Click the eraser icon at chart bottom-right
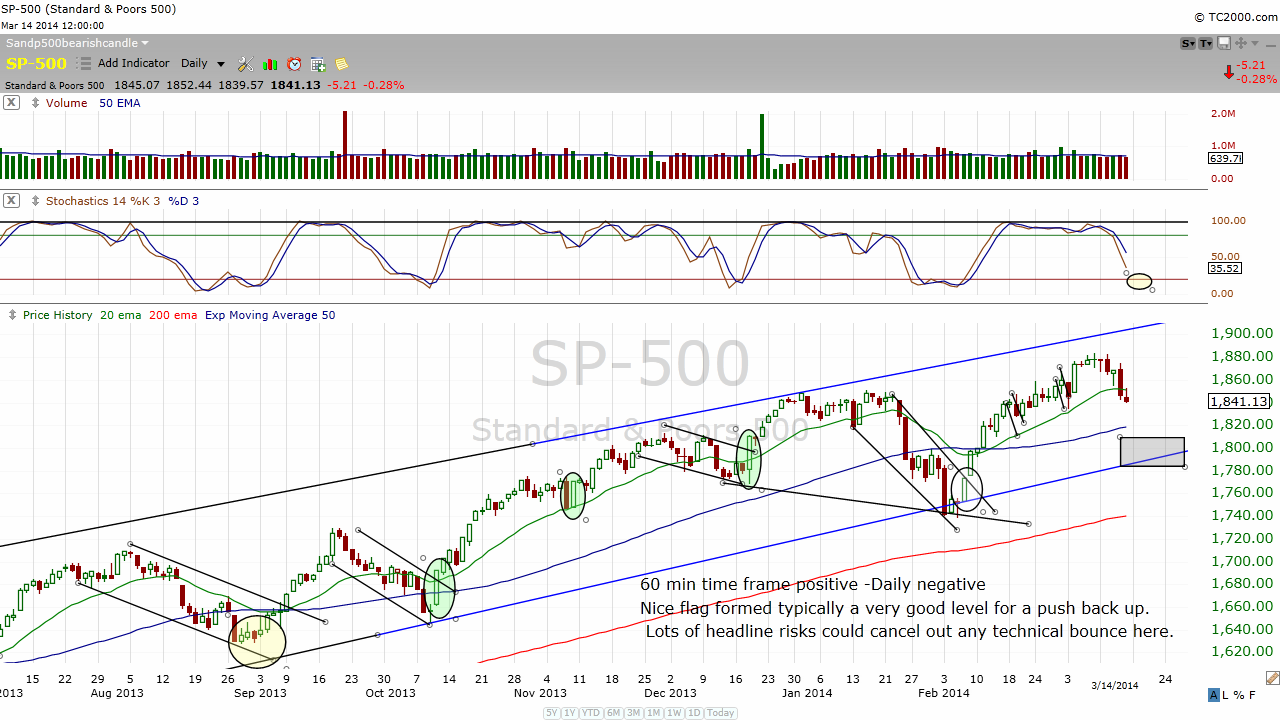The height and width of the screenshot is (720, 1280). [x=1271, y=679]
